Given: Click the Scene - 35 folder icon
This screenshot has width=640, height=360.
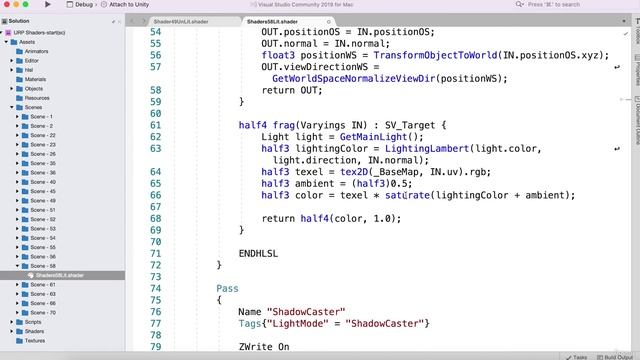Looking at the screenshot, I should tap(25, 163).
